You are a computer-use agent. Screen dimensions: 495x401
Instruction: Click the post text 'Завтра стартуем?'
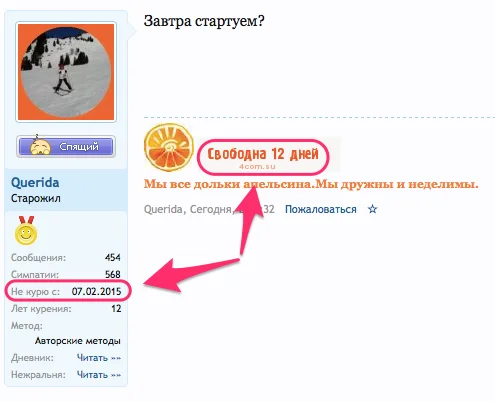pos(204,21)
